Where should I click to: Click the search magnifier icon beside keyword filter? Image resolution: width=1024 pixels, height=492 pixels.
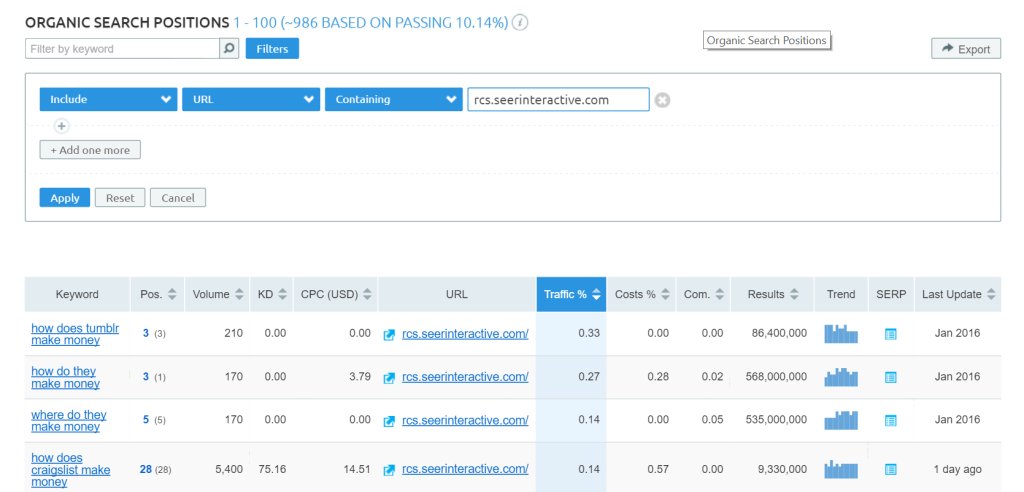click(229, 48)
